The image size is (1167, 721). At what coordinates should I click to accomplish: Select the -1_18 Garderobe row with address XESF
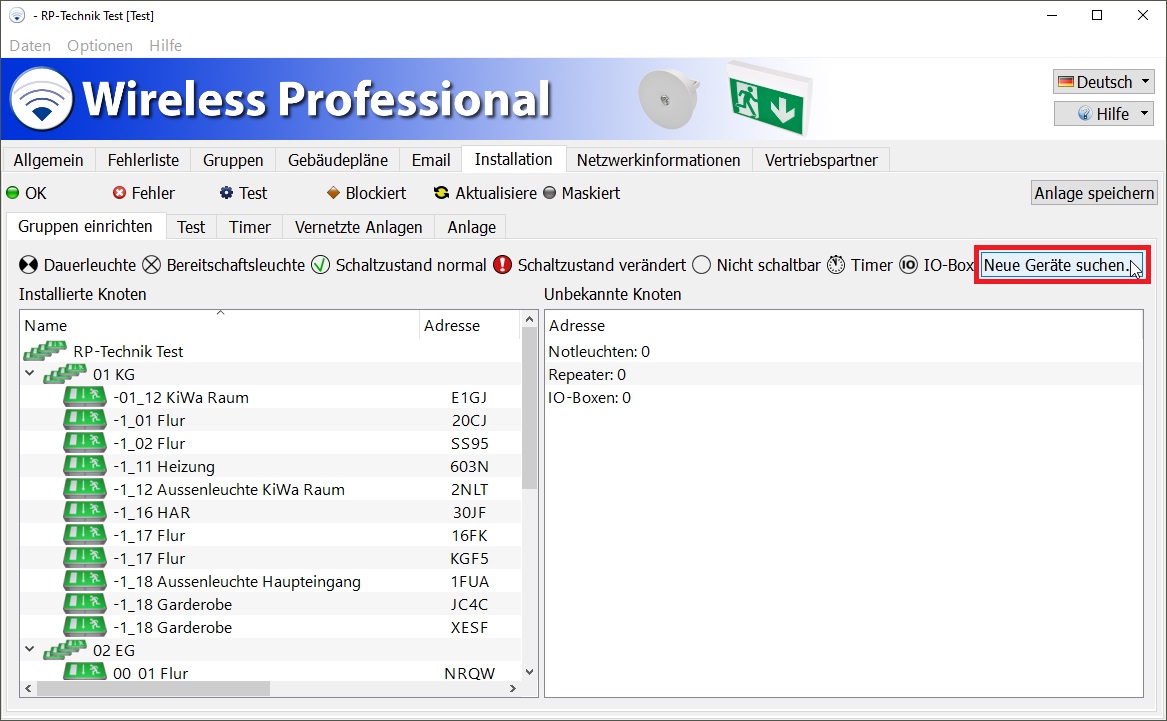pyautogui.click(x=271, y=627)
